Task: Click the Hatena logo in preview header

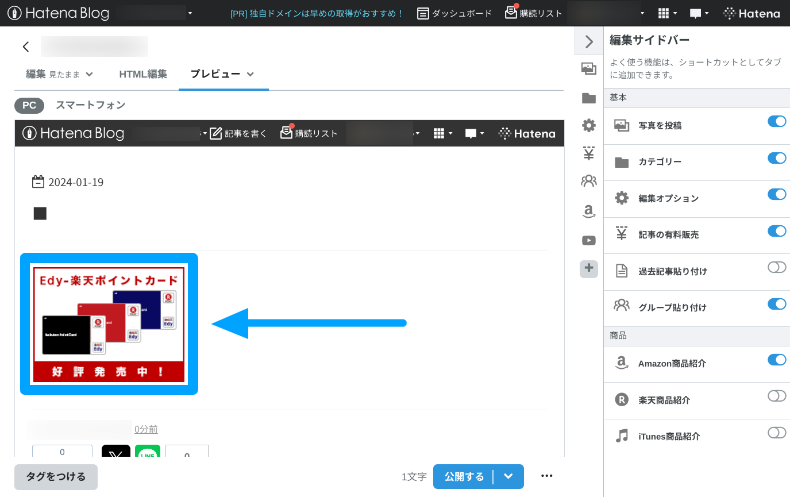Action: click(527, 133)
